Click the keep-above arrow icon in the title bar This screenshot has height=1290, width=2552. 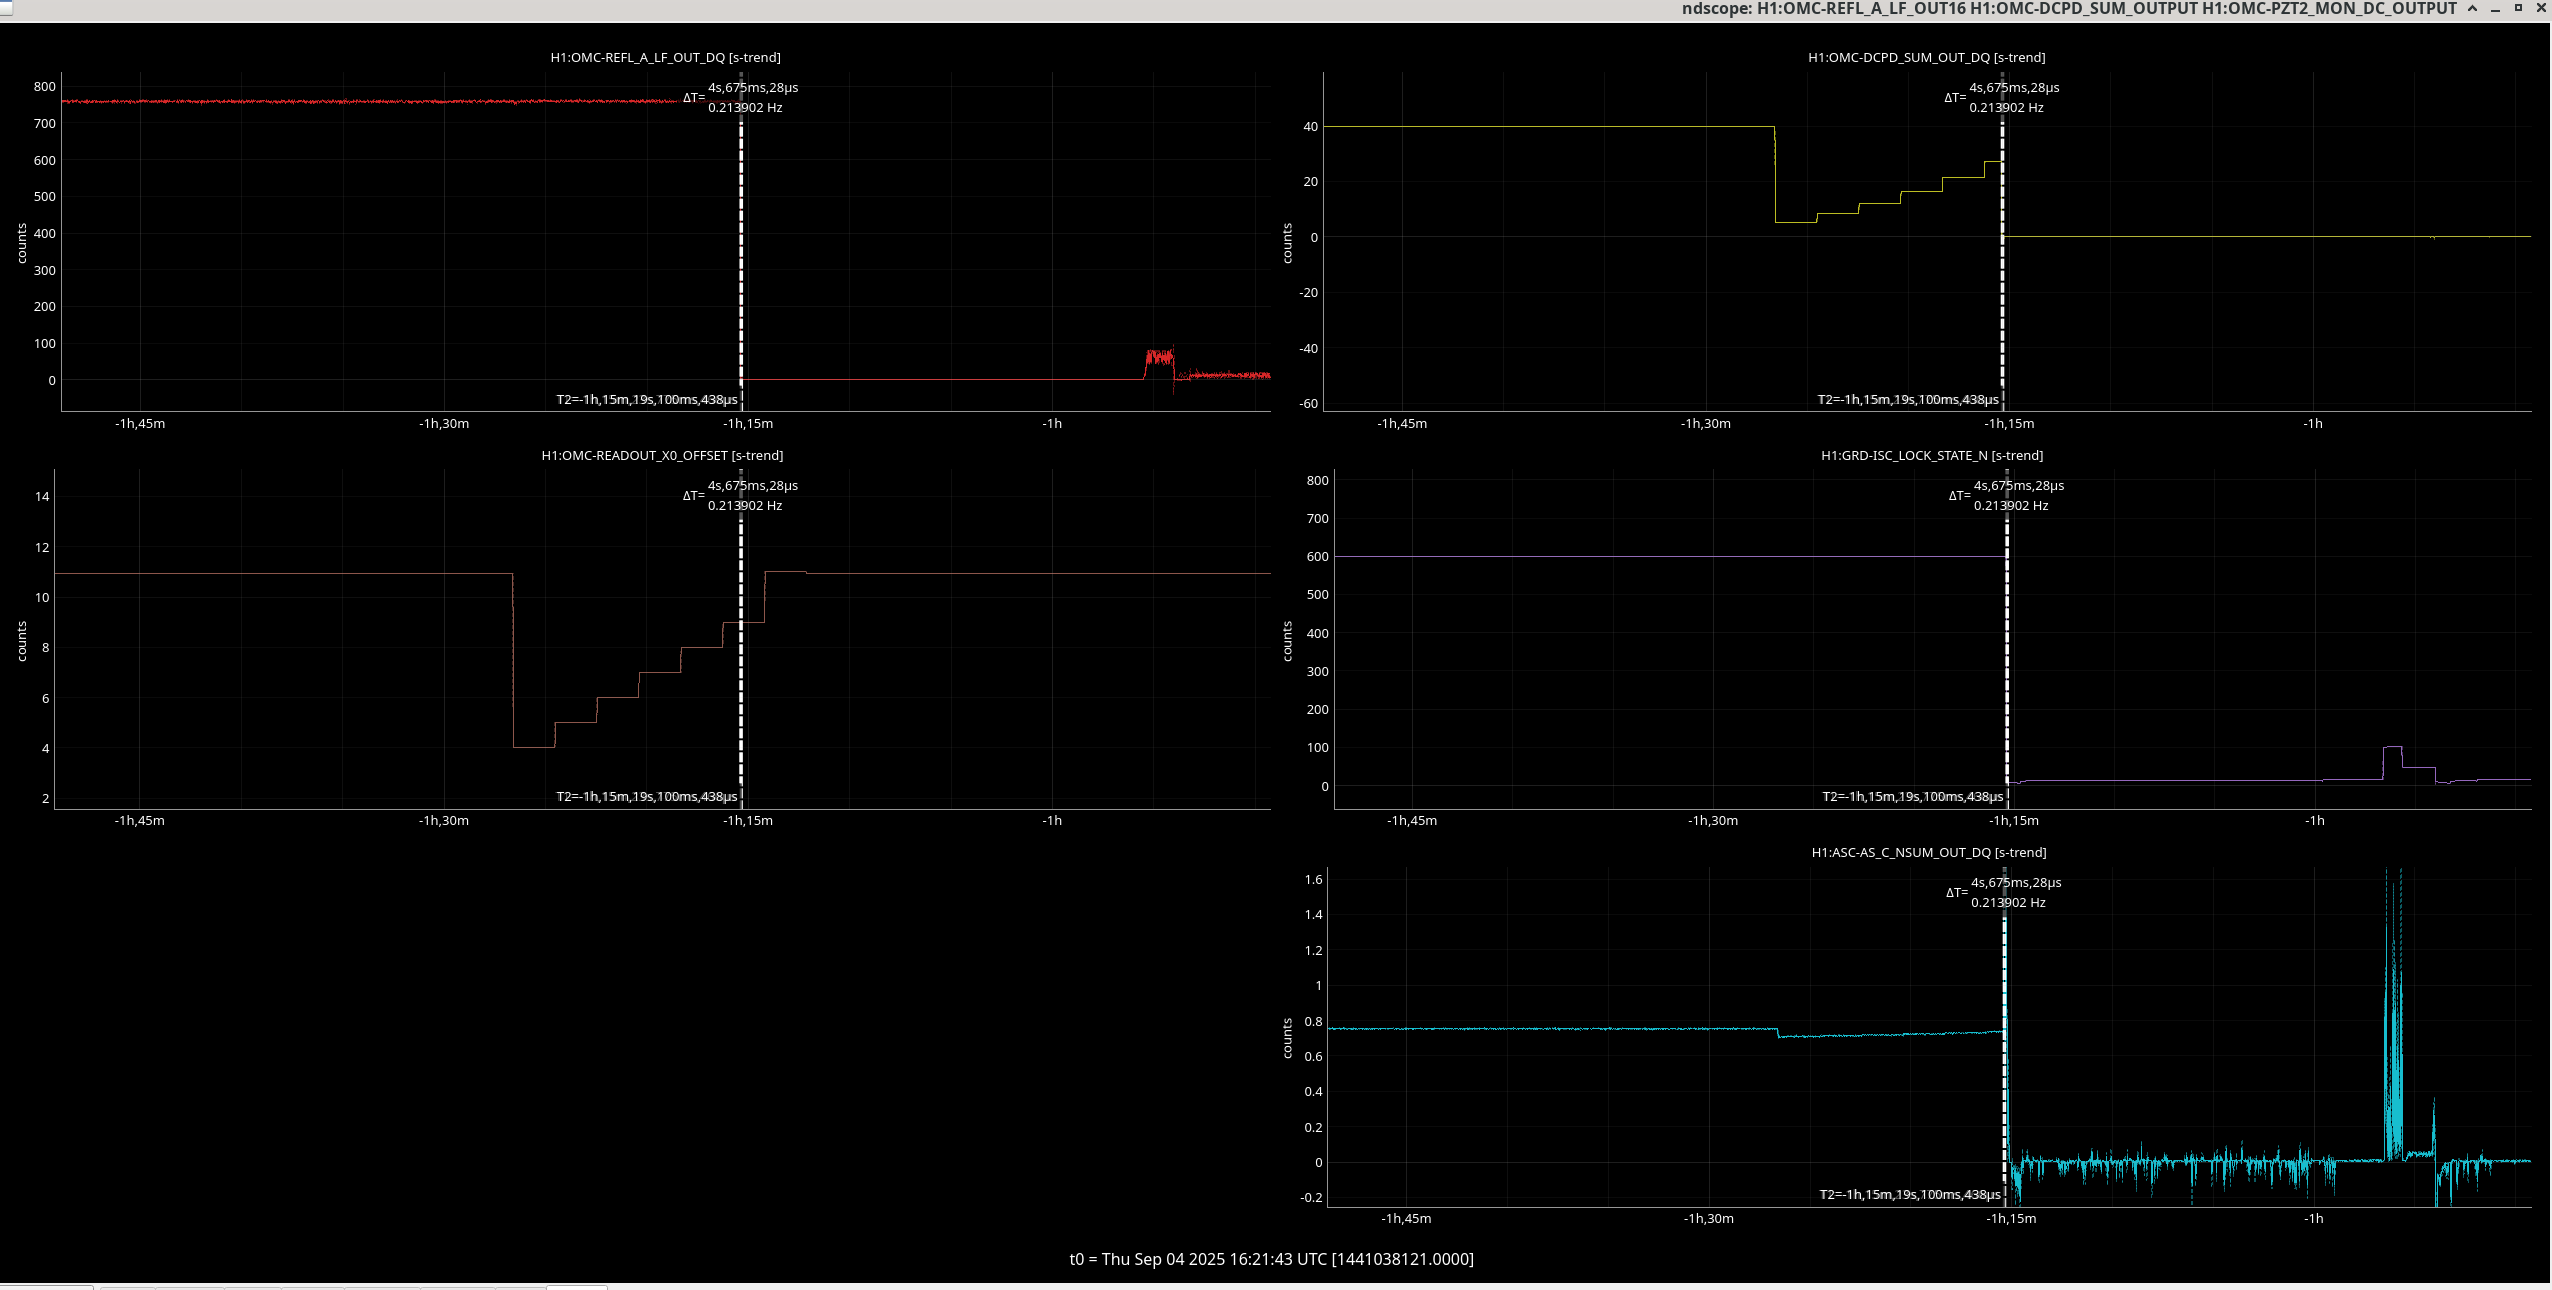click(x=2473, y=9)
